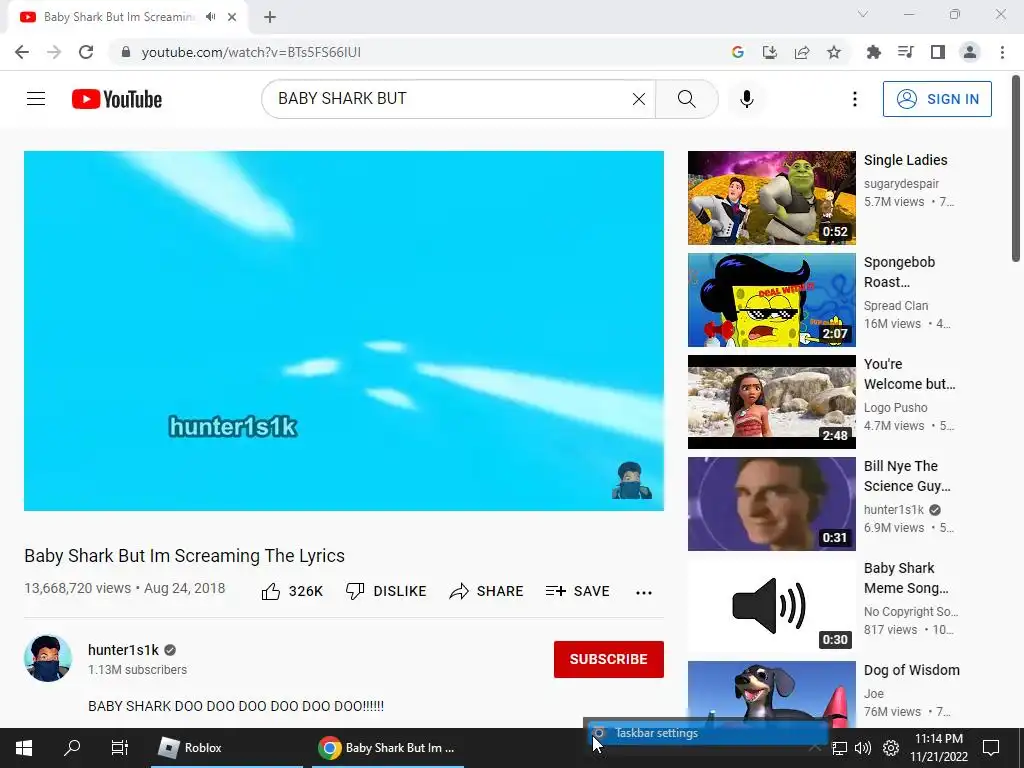Click the Spread Clan channel name
The height and width of the screenshot is (768, 1024).
[895, 306]
